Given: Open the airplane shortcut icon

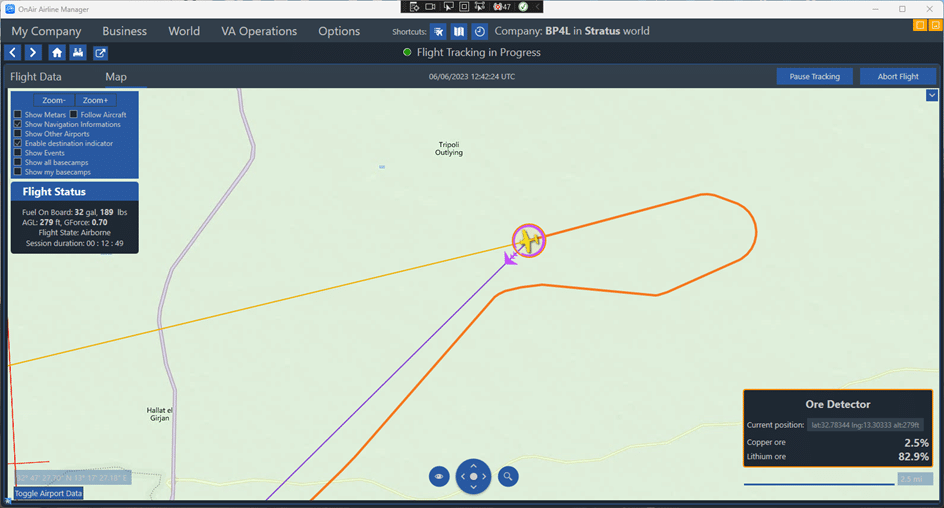Looking at the screenshot, I should pos(439,32).
